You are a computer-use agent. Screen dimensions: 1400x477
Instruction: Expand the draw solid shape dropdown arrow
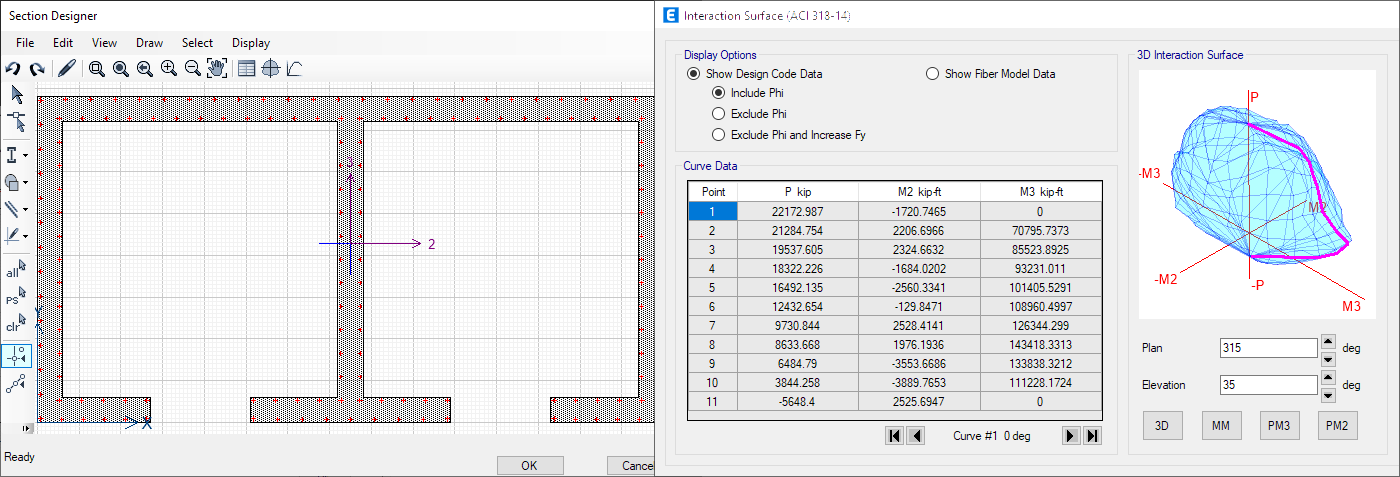click(x=26, y=184)
